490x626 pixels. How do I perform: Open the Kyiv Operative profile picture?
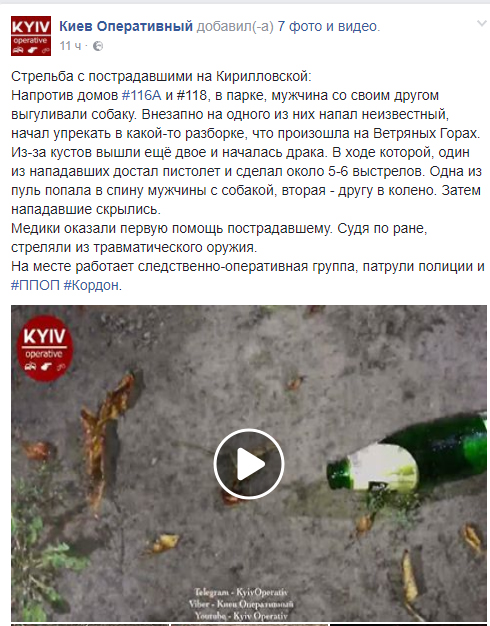click(31, 36)
